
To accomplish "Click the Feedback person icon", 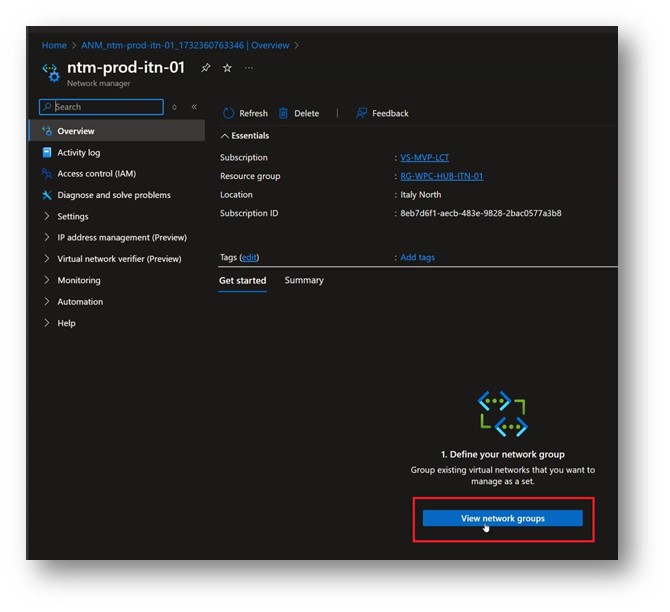I will pyautogui.click(x=361, y=113).
